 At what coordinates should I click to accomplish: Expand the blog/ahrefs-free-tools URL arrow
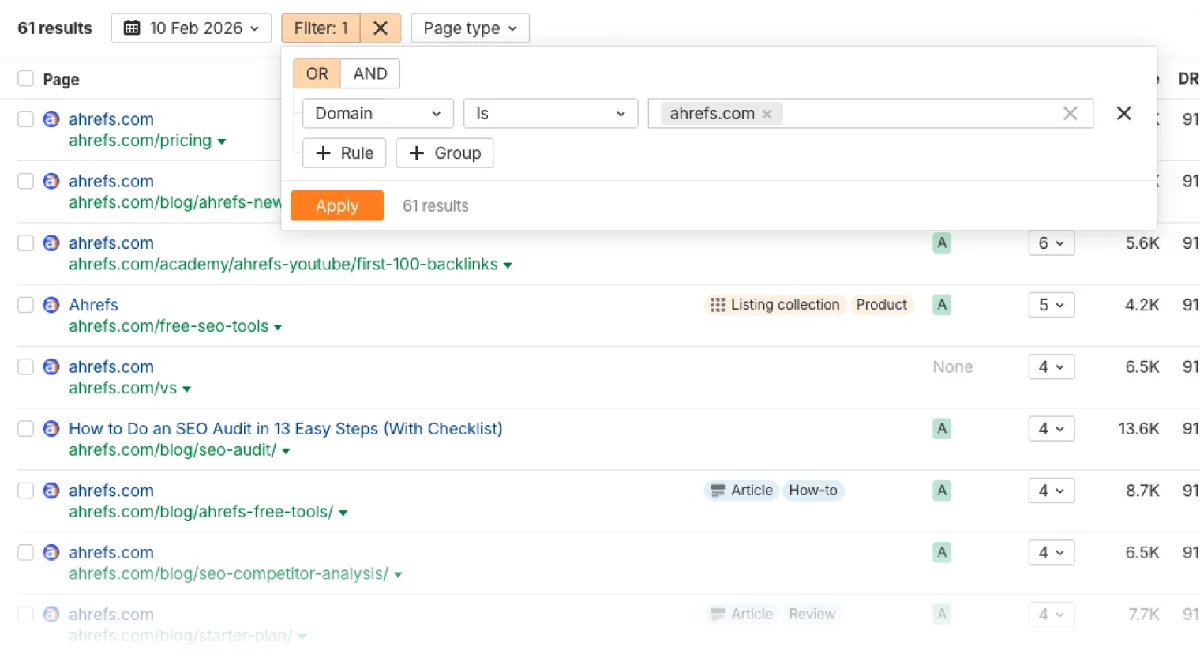coord(343,514)
